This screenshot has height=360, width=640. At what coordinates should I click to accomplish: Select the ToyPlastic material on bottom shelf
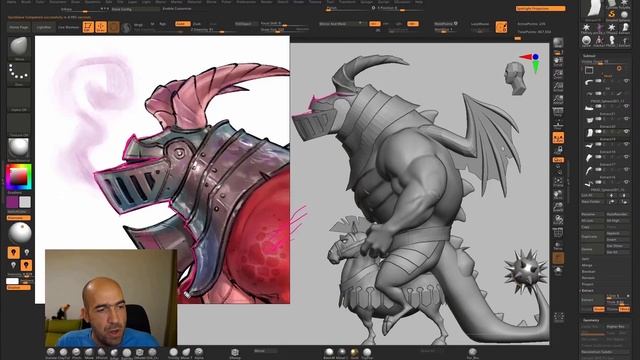367,352
